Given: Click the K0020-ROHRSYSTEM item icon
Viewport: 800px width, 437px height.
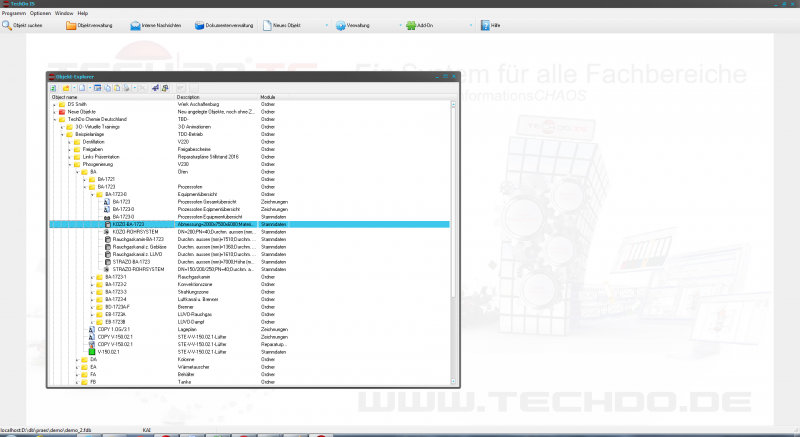Looking at the screenshot, I should point(107,232).
